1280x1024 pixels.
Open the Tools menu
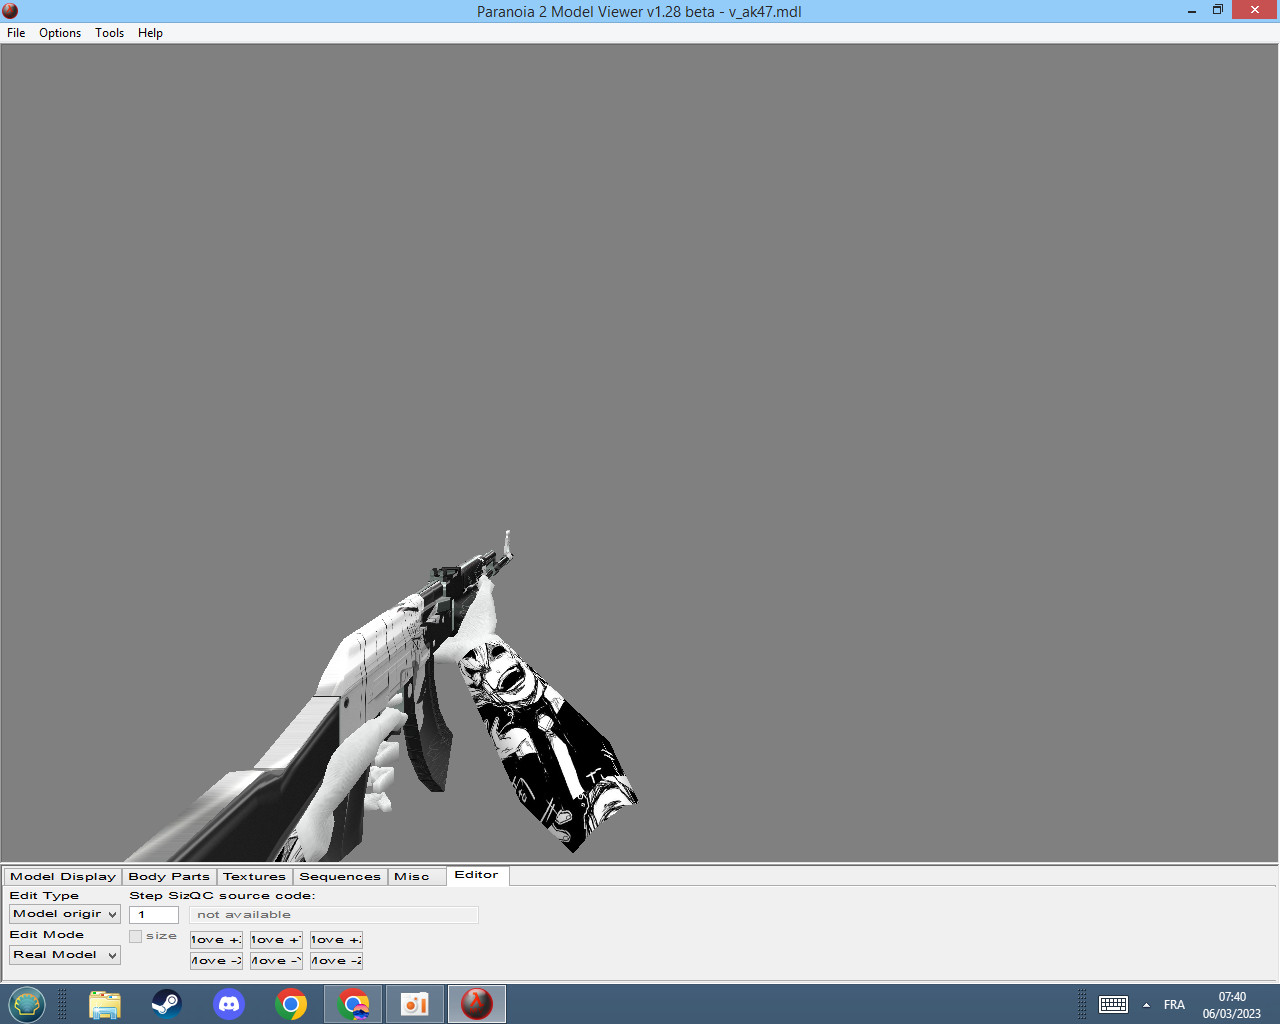click(x=109, y=33)
